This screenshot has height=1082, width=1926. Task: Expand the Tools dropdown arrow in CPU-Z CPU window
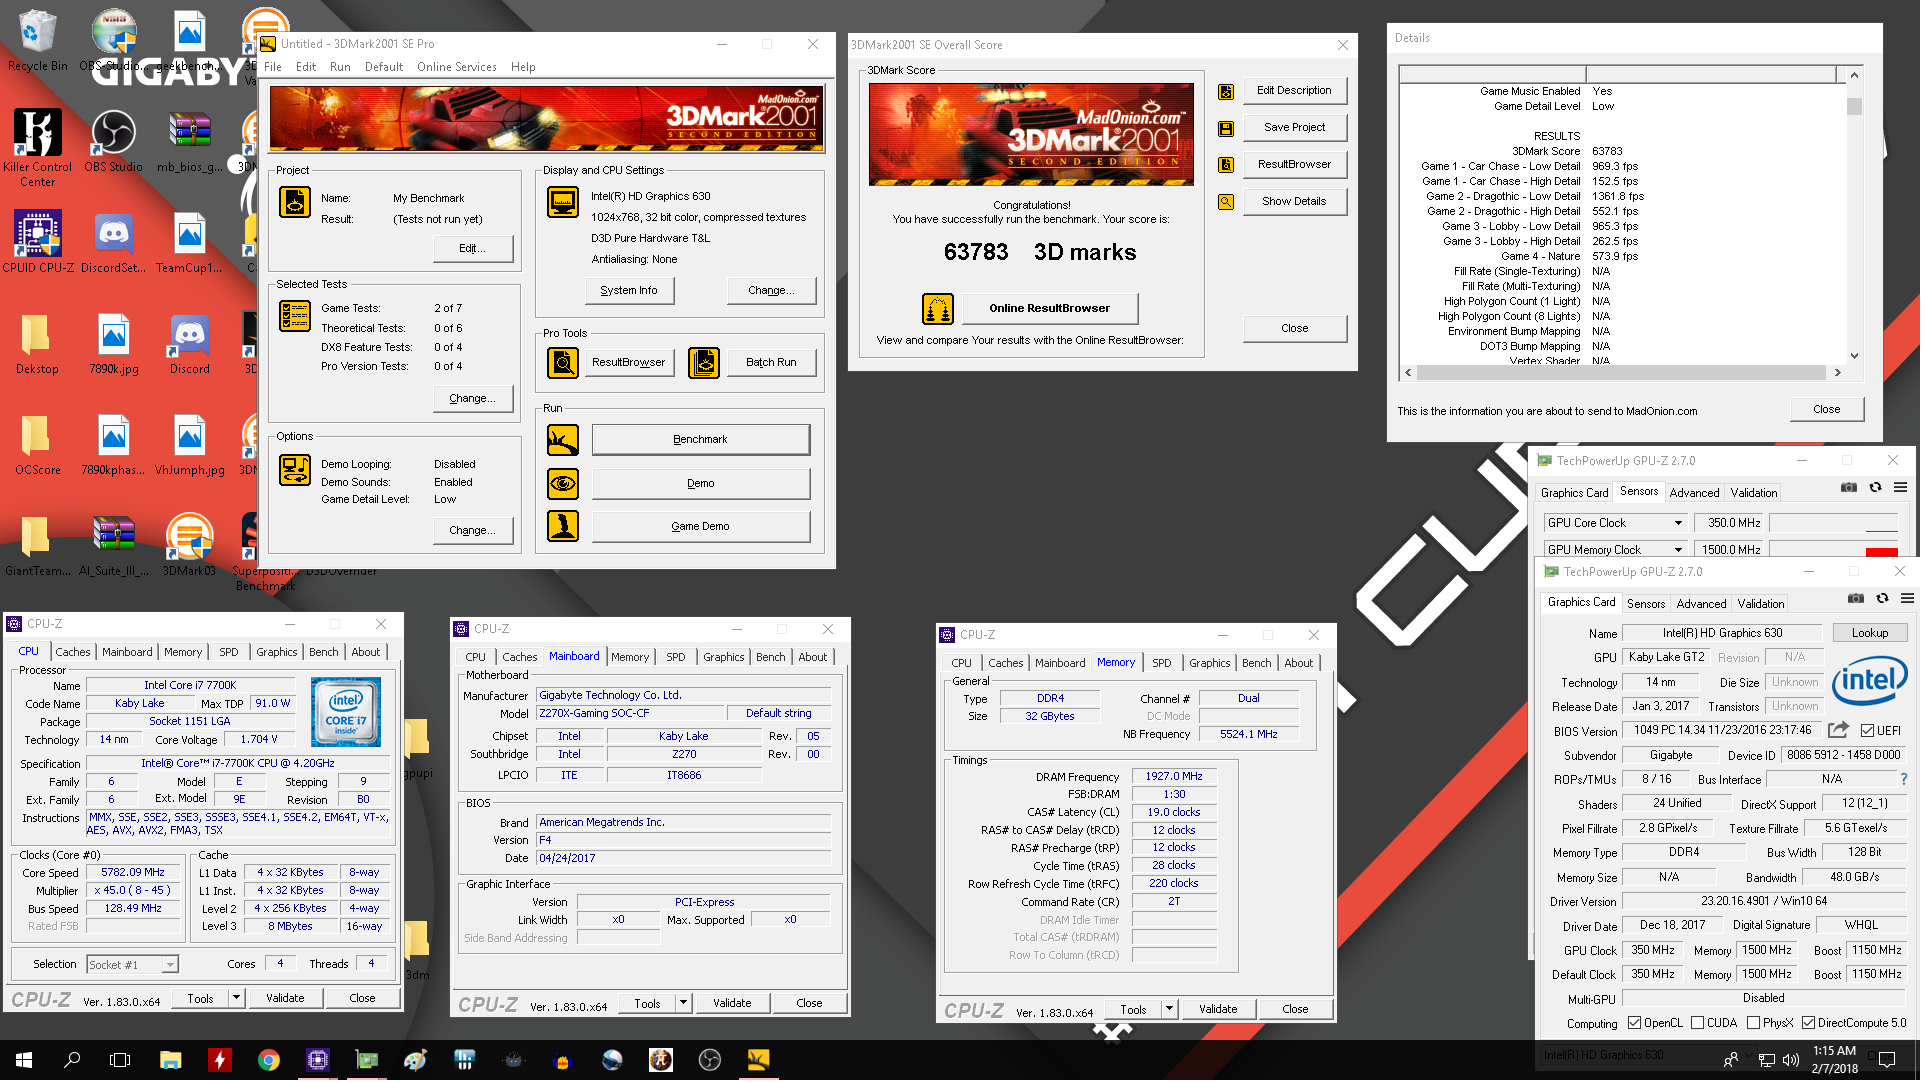[237, 1000]
